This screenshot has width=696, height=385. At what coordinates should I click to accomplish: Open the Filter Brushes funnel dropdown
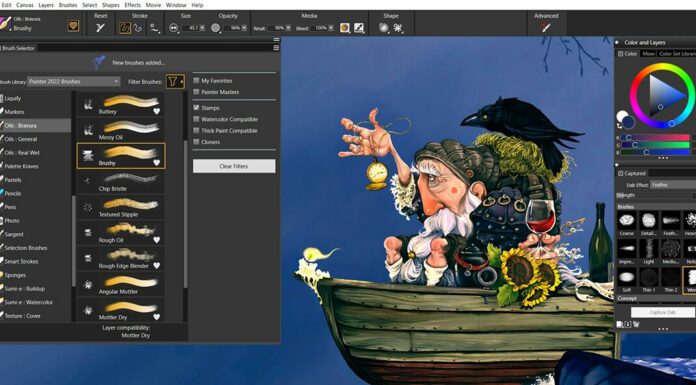(x=175, y=82)
